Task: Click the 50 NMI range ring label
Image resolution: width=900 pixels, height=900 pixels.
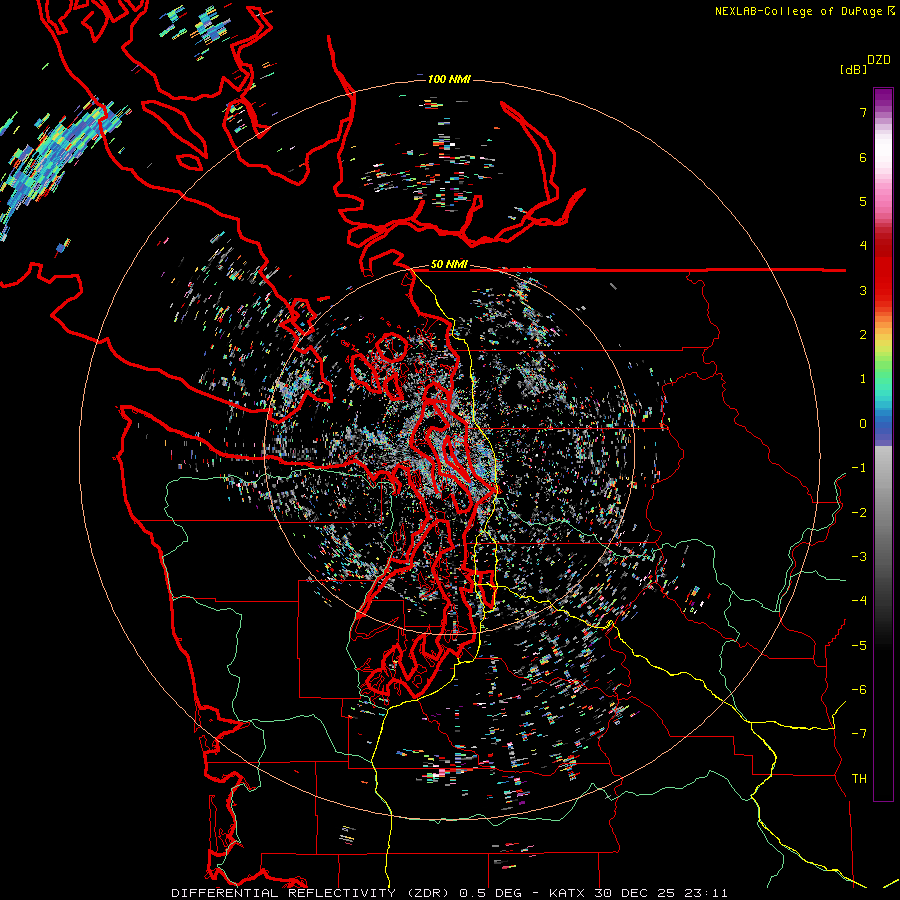Action: coord(449,265)
